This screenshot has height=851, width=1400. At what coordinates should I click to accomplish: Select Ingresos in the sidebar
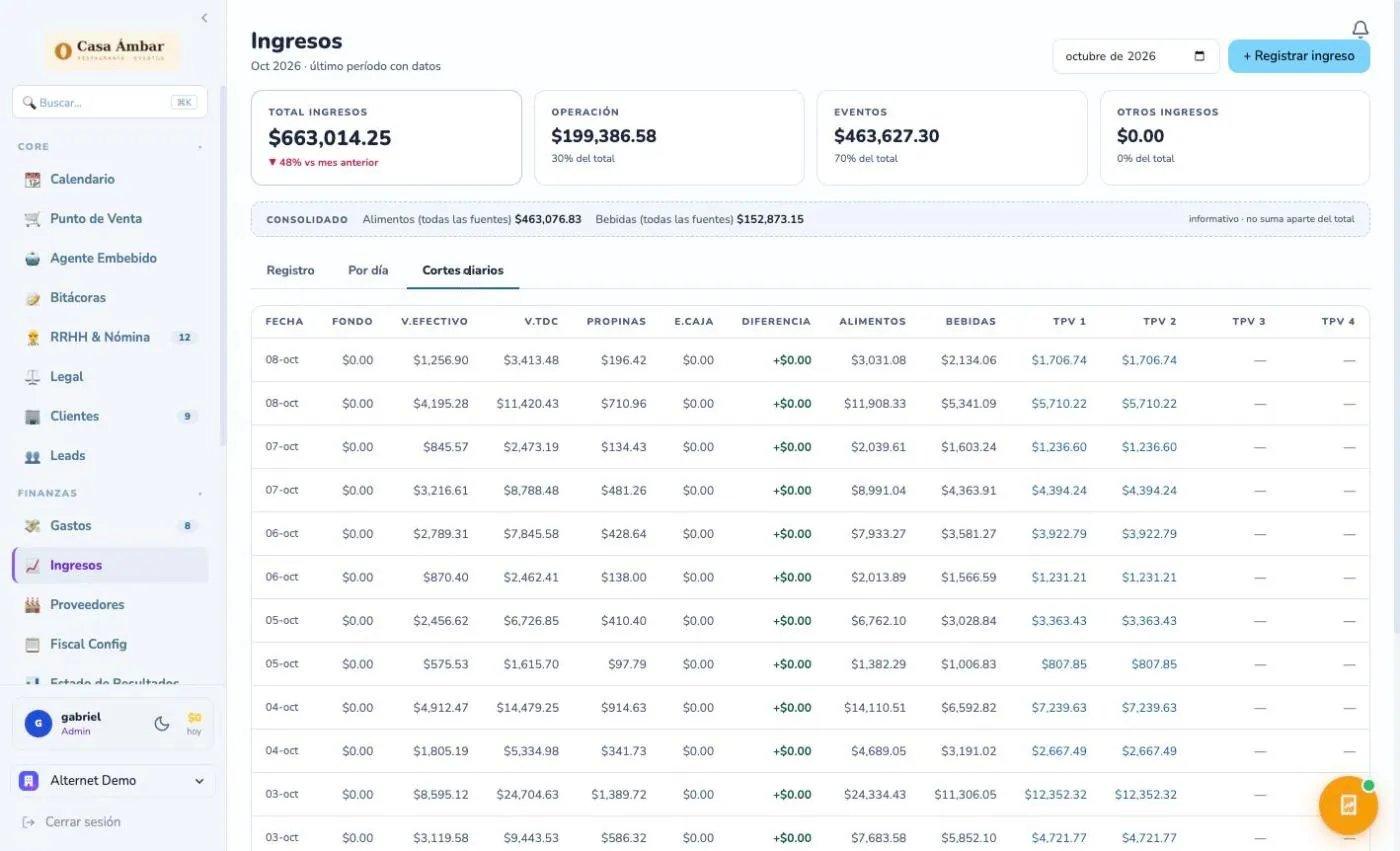110,565
